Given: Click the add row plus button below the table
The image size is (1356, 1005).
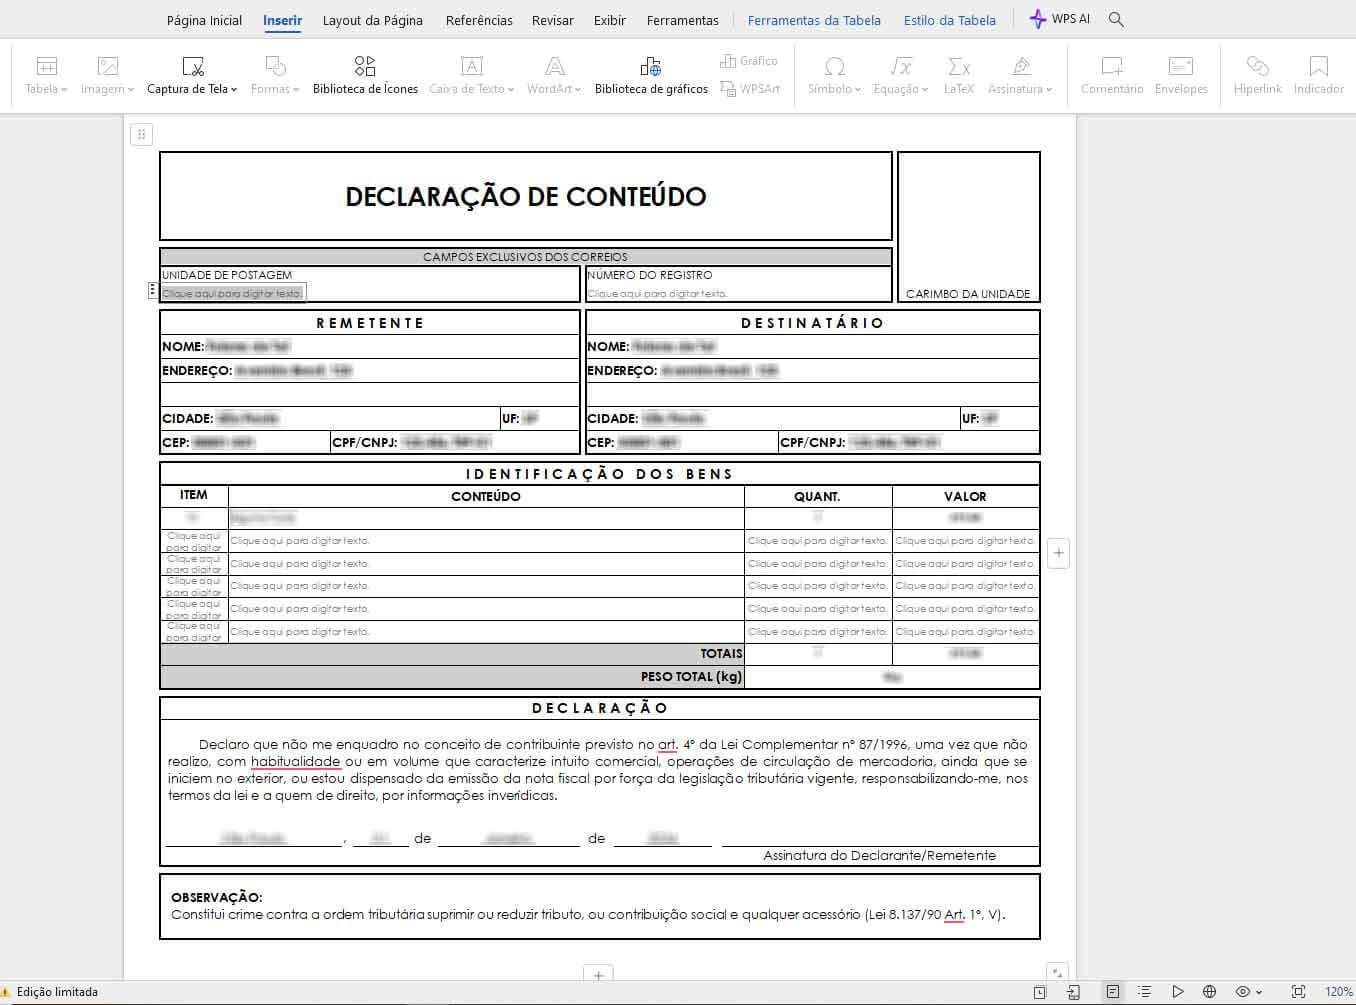Looking at the screenshot, I should tap(598, 974).
